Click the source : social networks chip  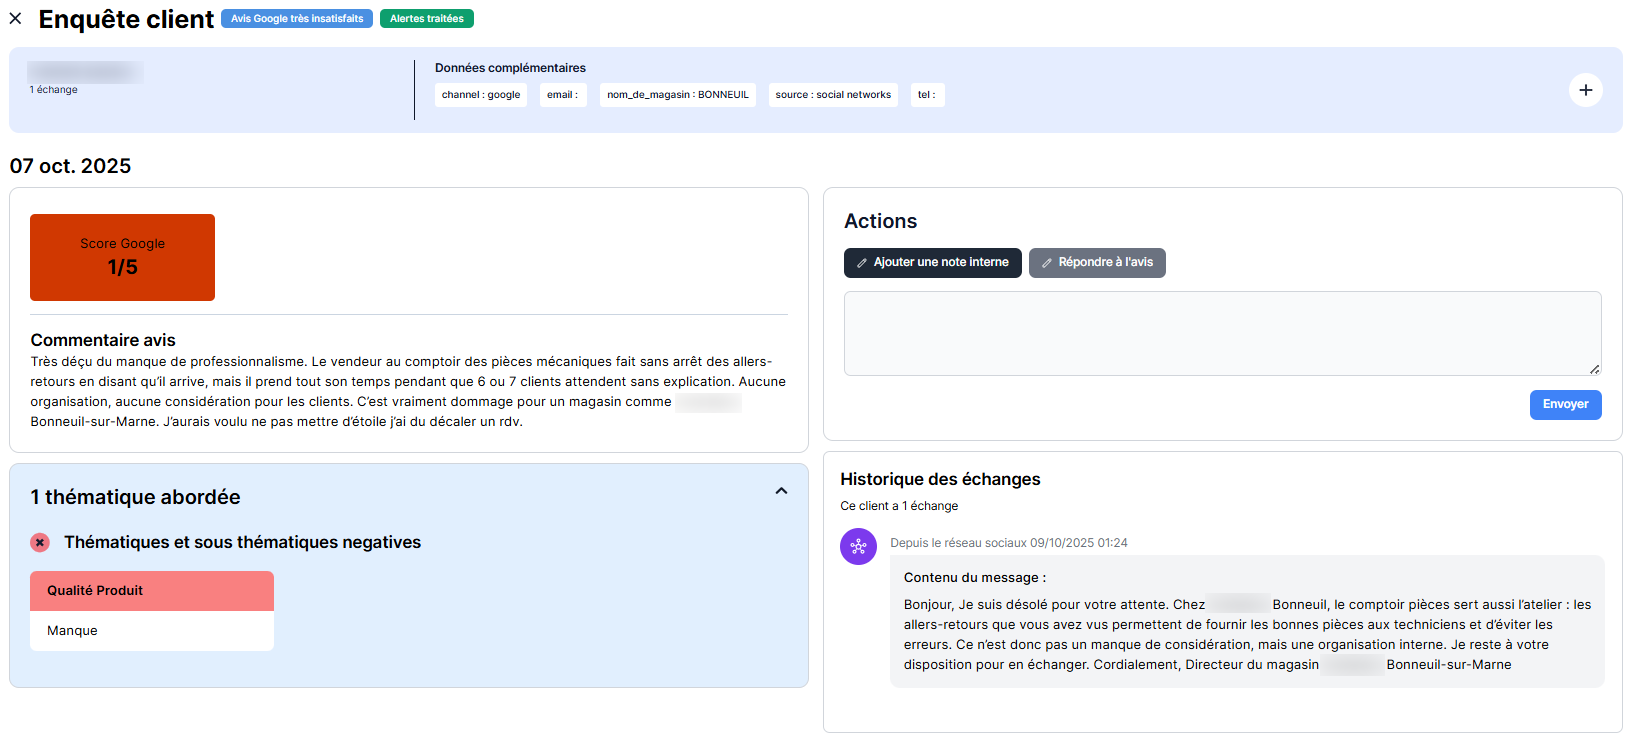tap(833, 95)
